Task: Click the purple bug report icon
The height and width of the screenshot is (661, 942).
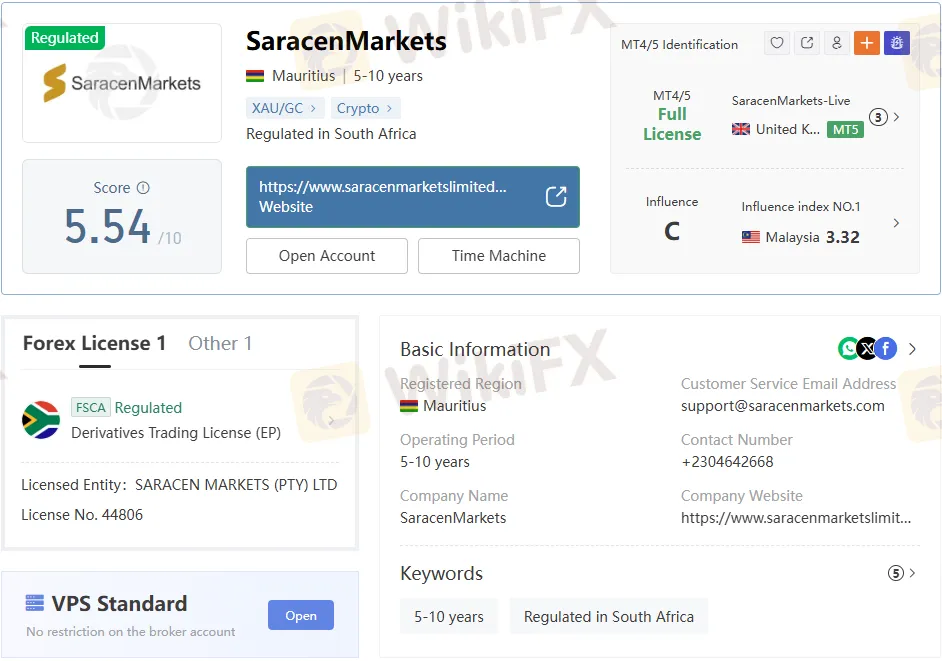Action: [897, 43]
